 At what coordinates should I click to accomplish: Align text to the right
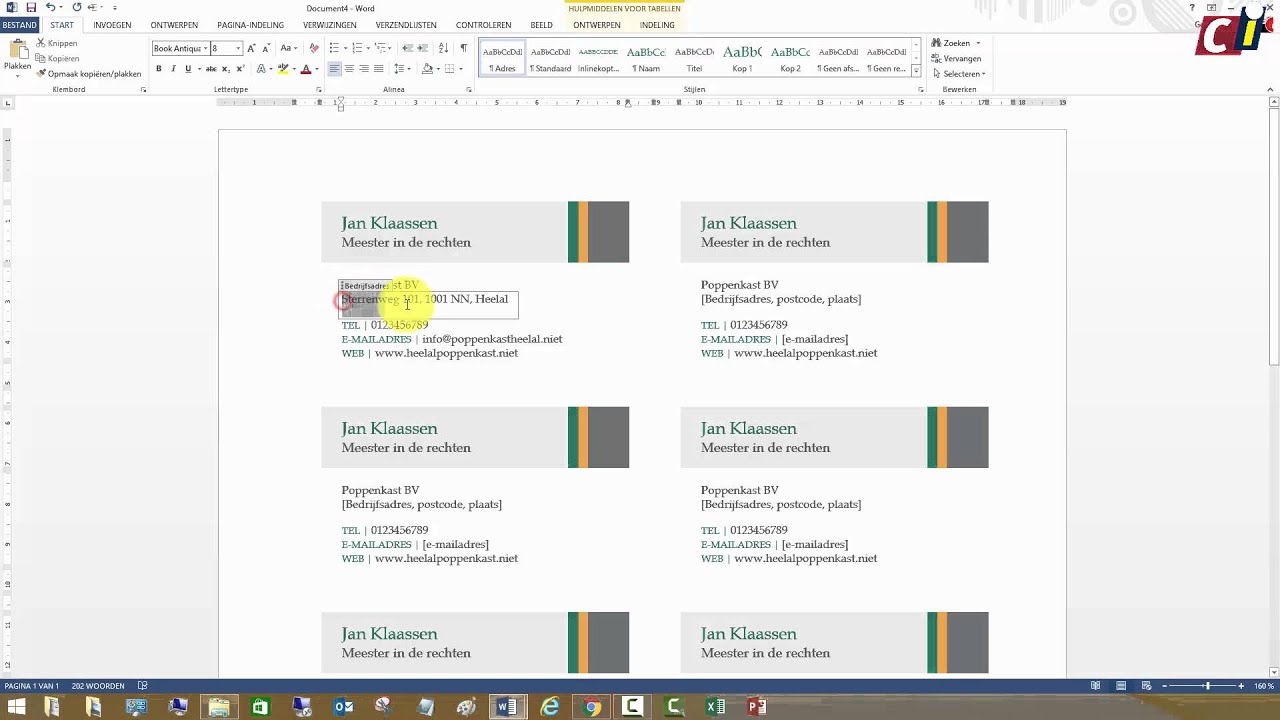(x=364, y=69)
